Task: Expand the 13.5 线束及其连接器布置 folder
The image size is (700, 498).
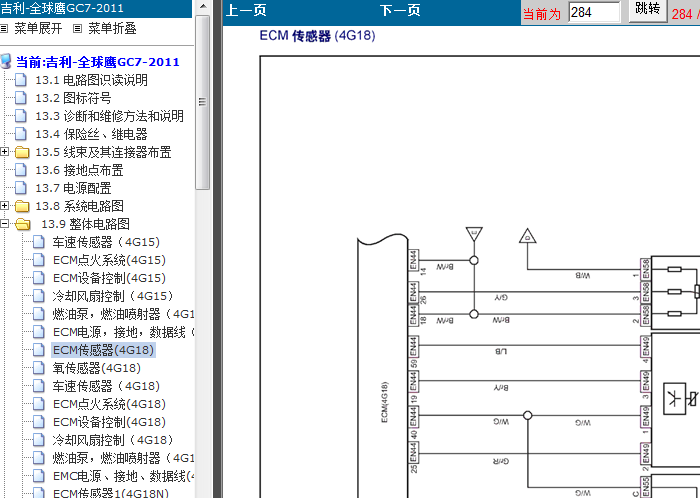Action: click(x=4, y=152)
